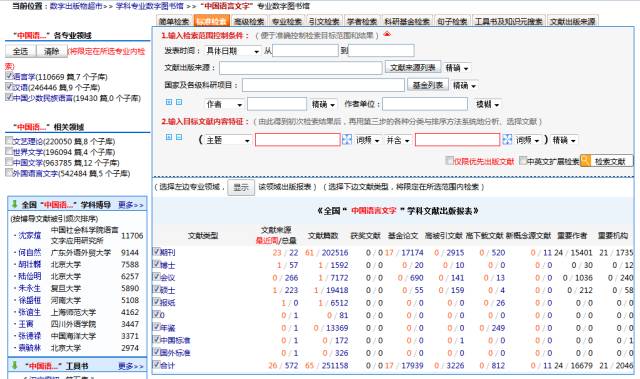Click the add-row plus icon beside 作者

[x=169, y=102]
